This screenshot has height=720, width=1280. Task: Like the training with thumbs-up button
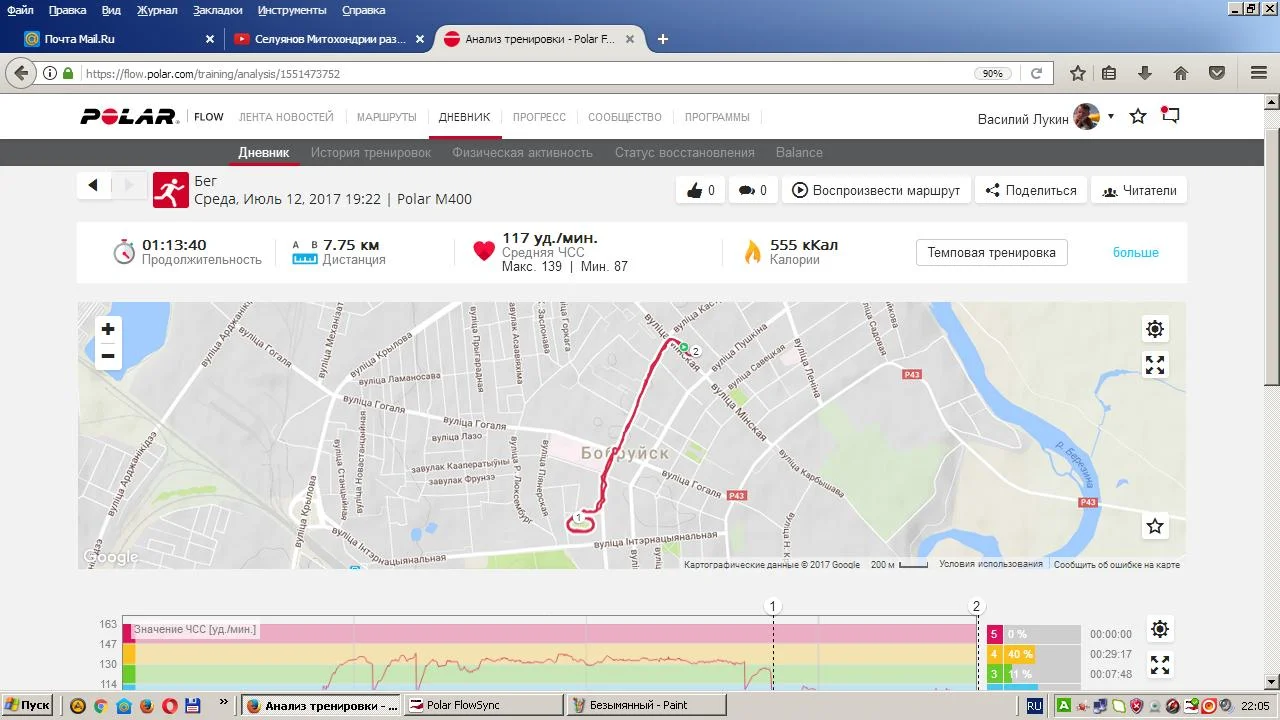(701, 190)
